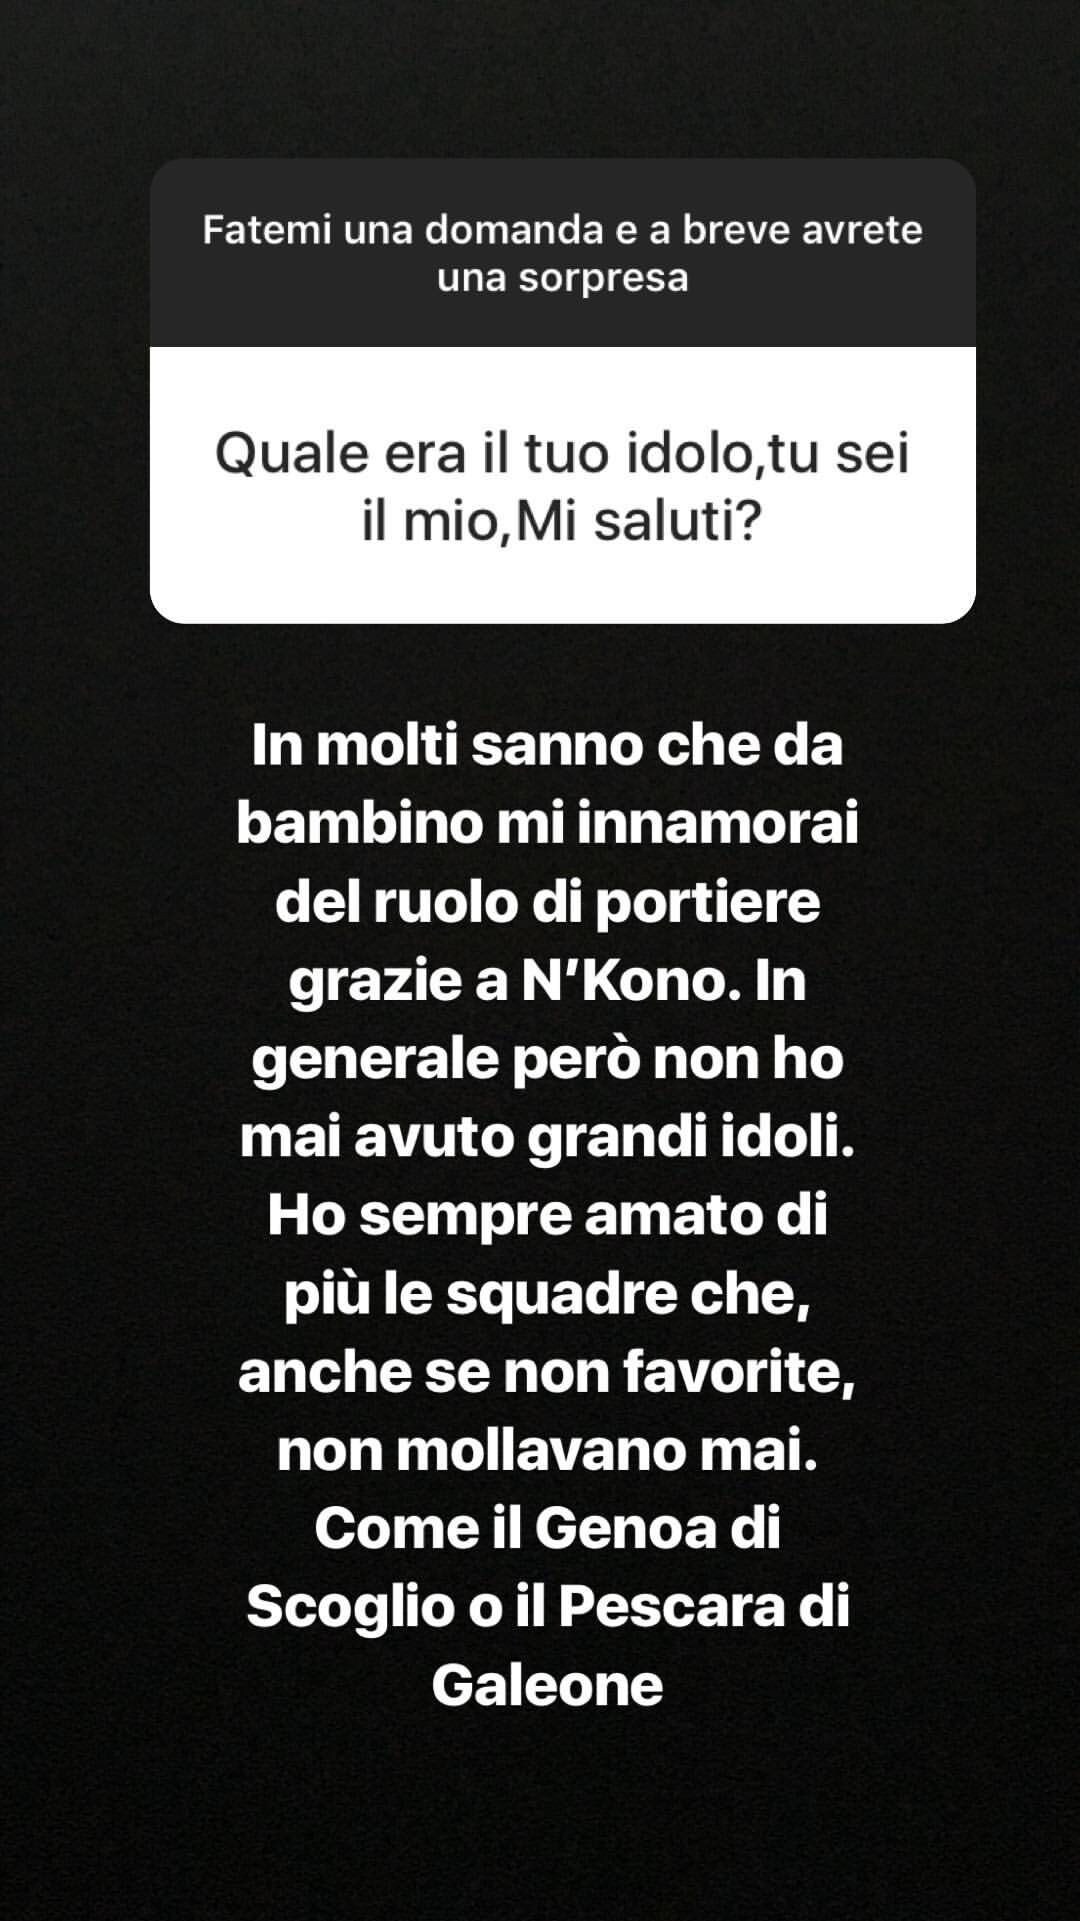This screenshot has width=1080, height=1921.
Task: Tap the line 'In molti sanno che da'
Action: point(547,746)
